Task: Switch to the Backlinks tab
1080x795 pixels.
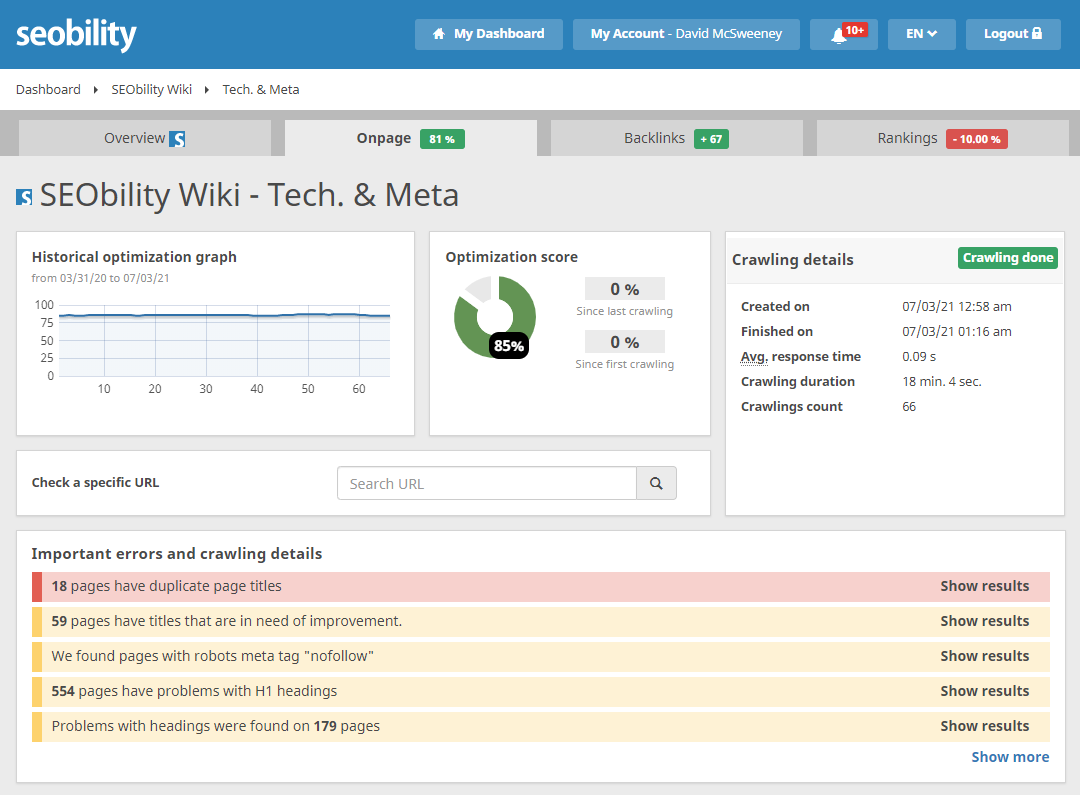Action: click(676, 138)
